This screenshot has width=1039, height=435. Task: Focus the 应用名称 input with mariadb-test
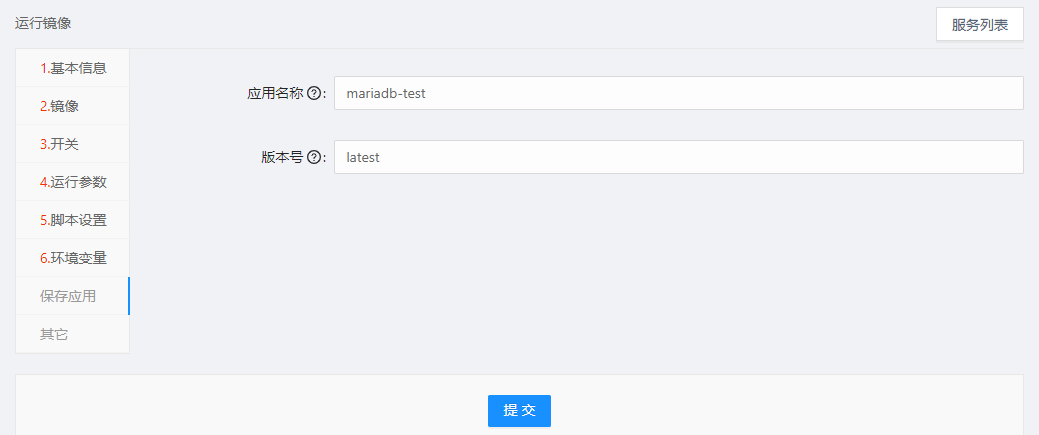tap(678, 93)
